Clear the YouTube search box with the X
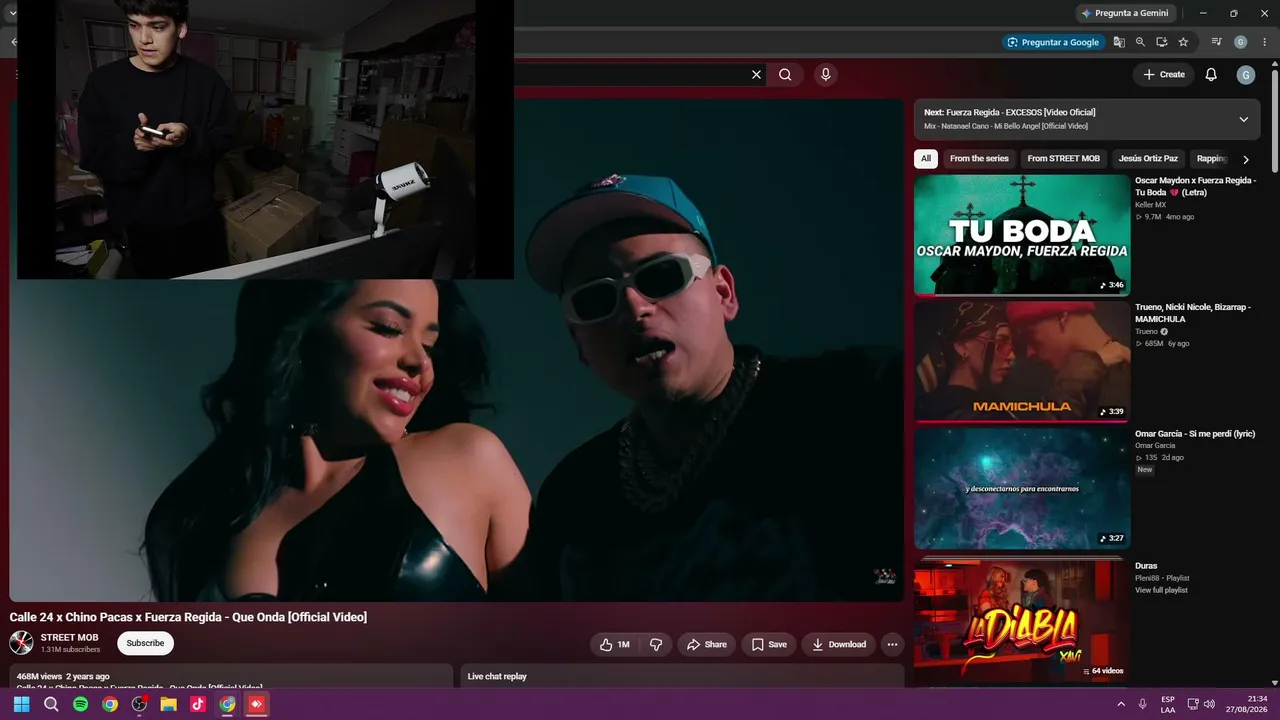1280x720 pixels. (x=756, y=74)
